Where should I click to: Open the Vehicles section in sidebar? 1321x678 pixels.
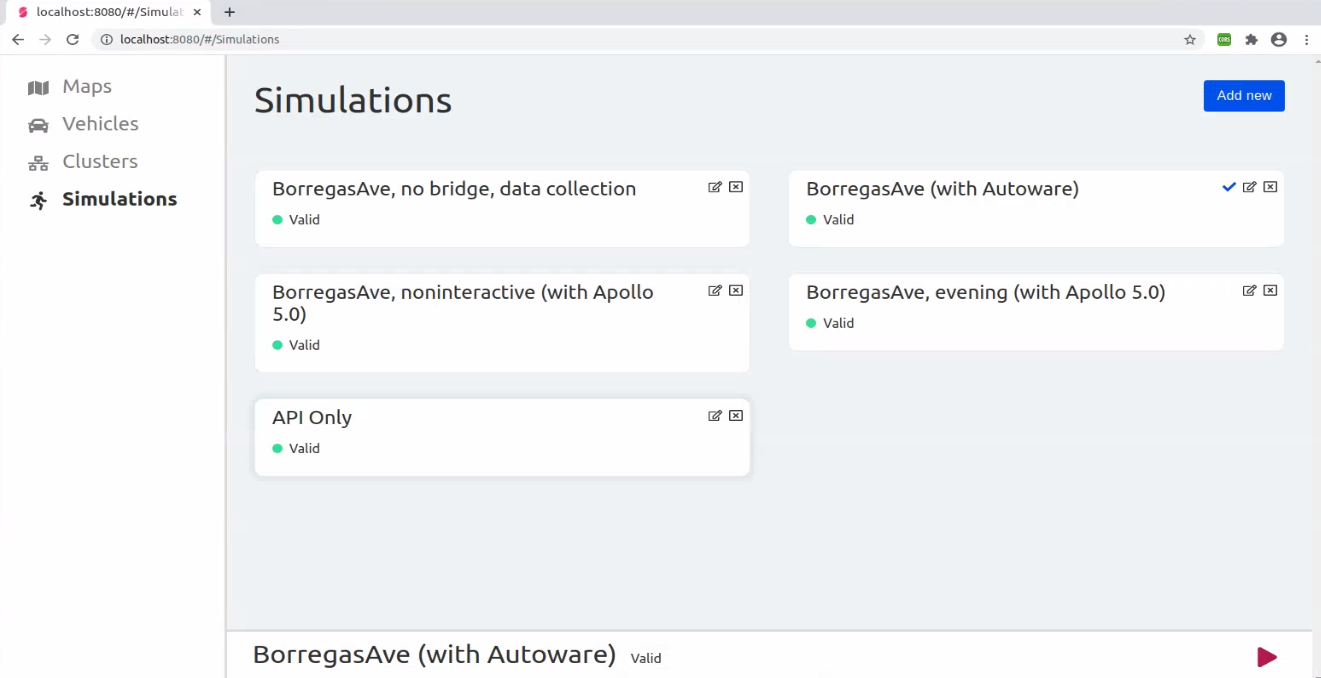click(100, 124)
